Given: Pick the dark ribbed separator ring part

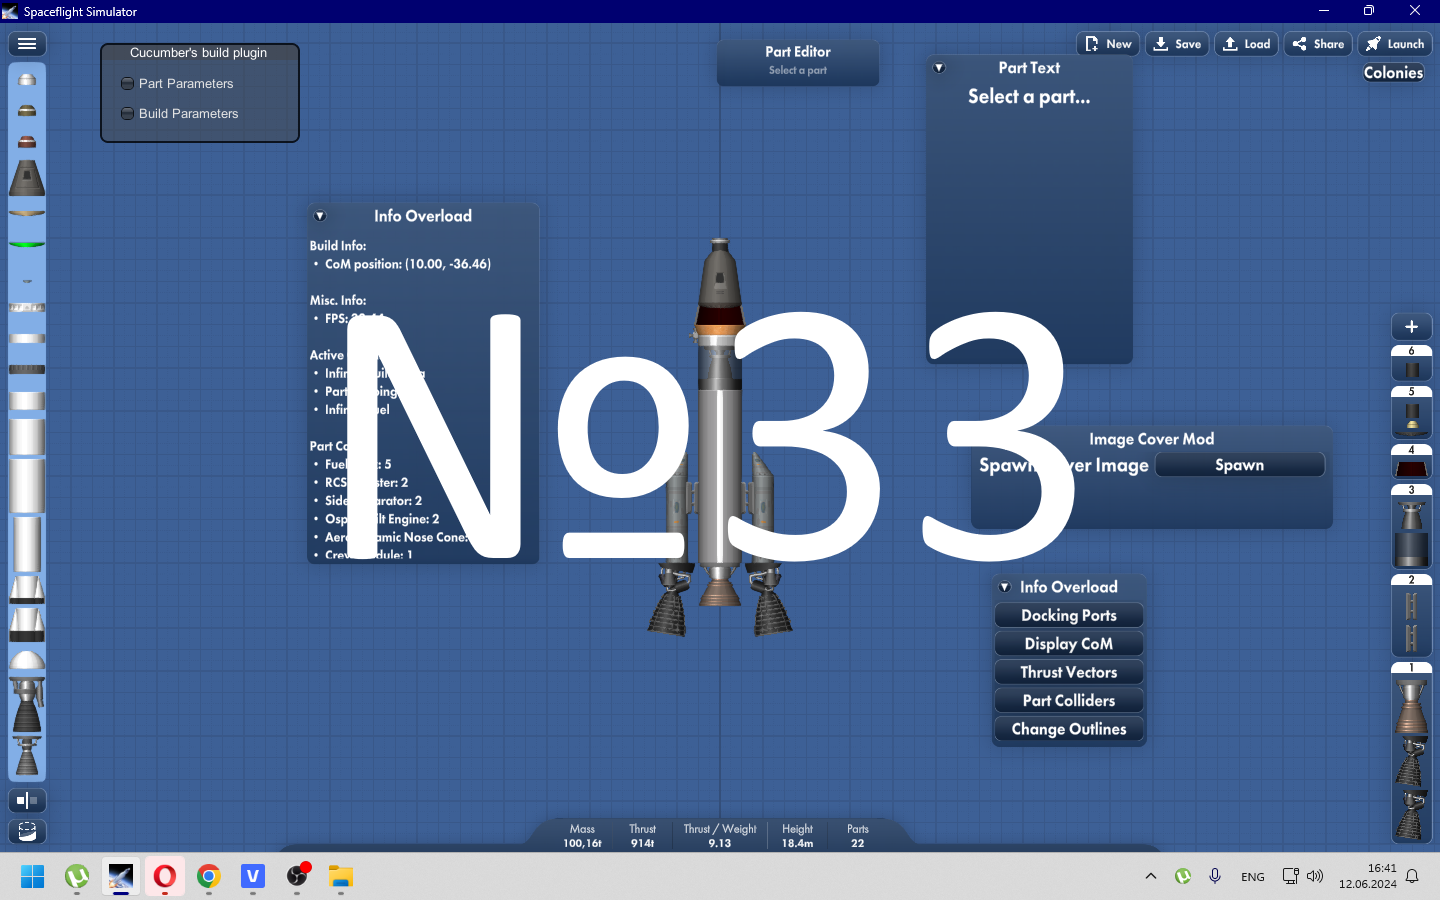Looking at the screenshot, I should click(27, 369).
